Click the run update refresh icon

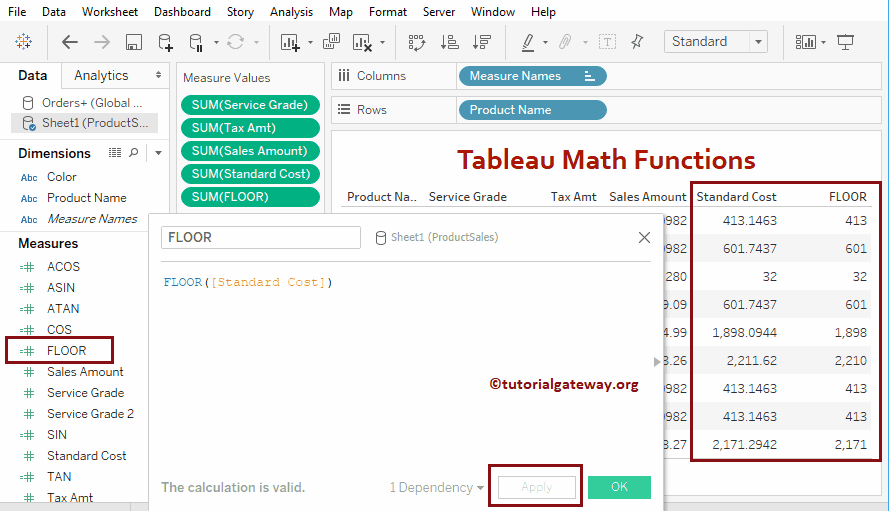235,42
